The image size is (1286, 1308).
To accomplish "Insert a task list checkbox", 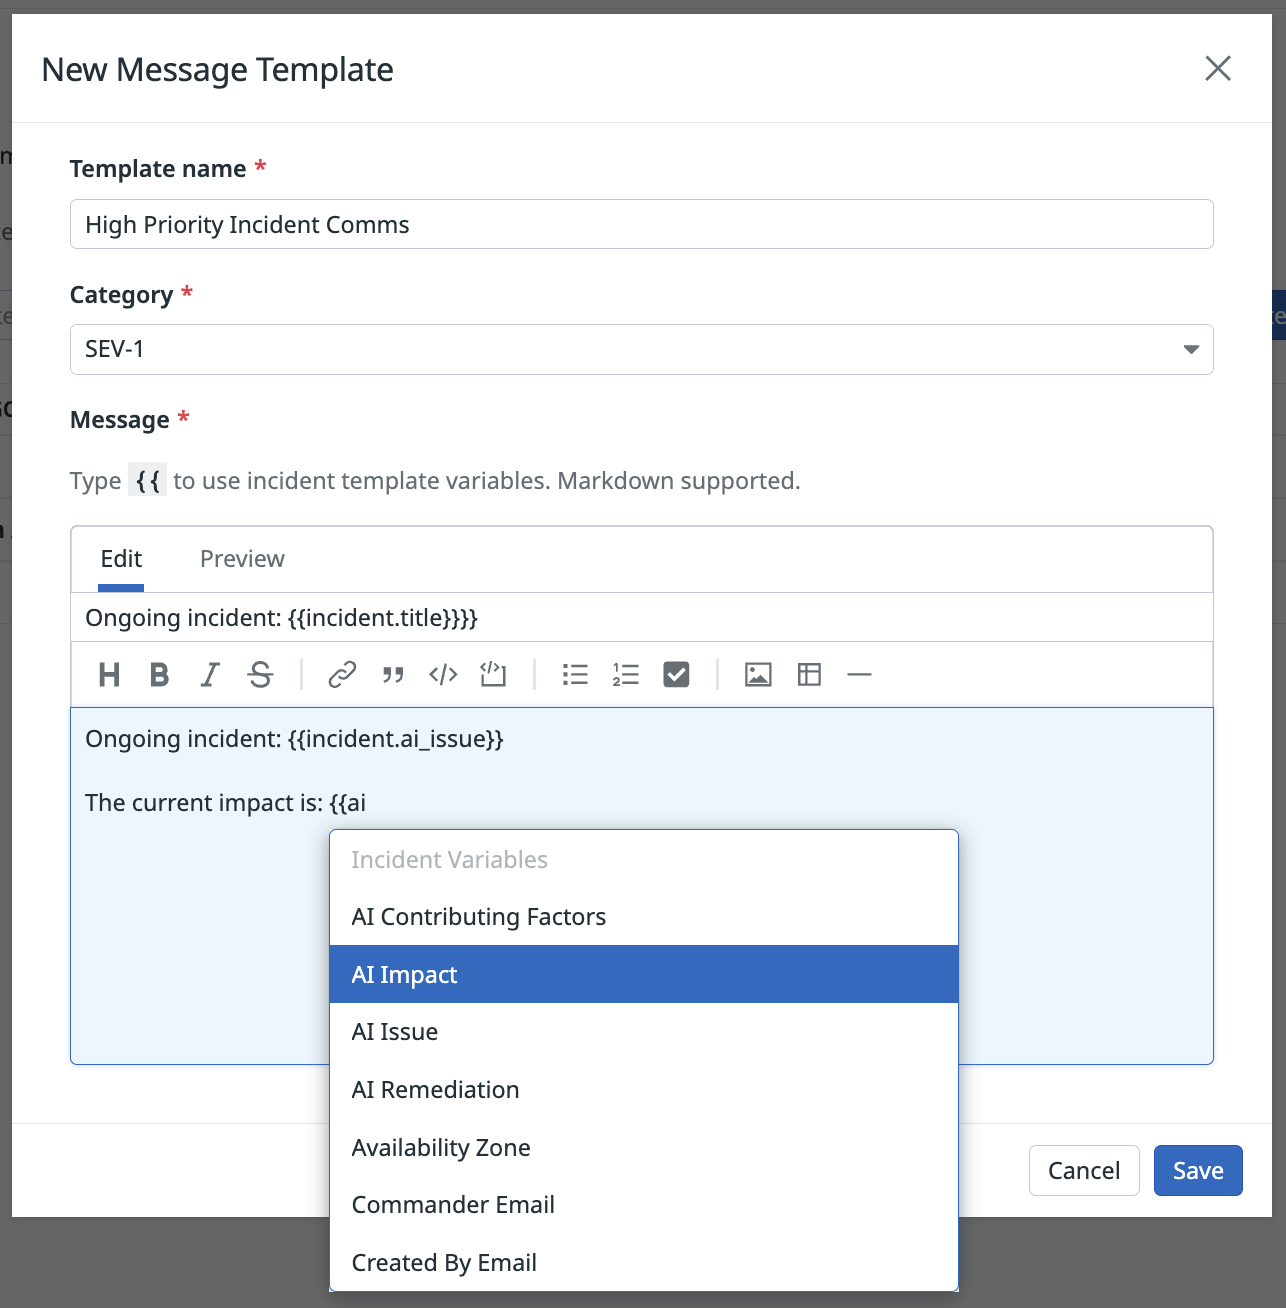I will (677, 675).
